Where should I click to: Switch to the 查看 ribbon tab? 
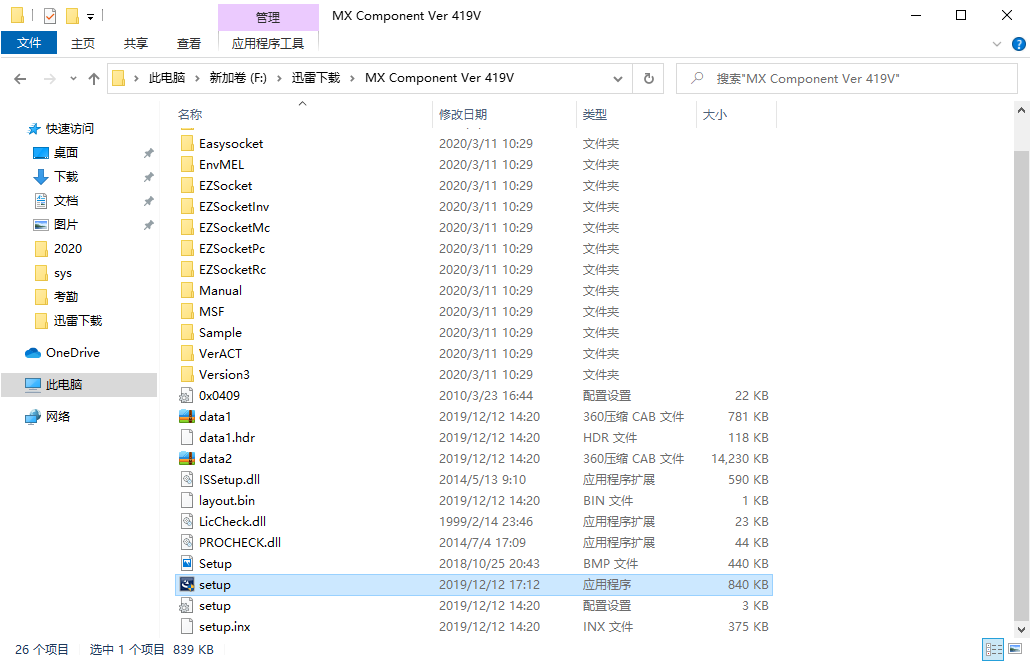click(189, 43)
